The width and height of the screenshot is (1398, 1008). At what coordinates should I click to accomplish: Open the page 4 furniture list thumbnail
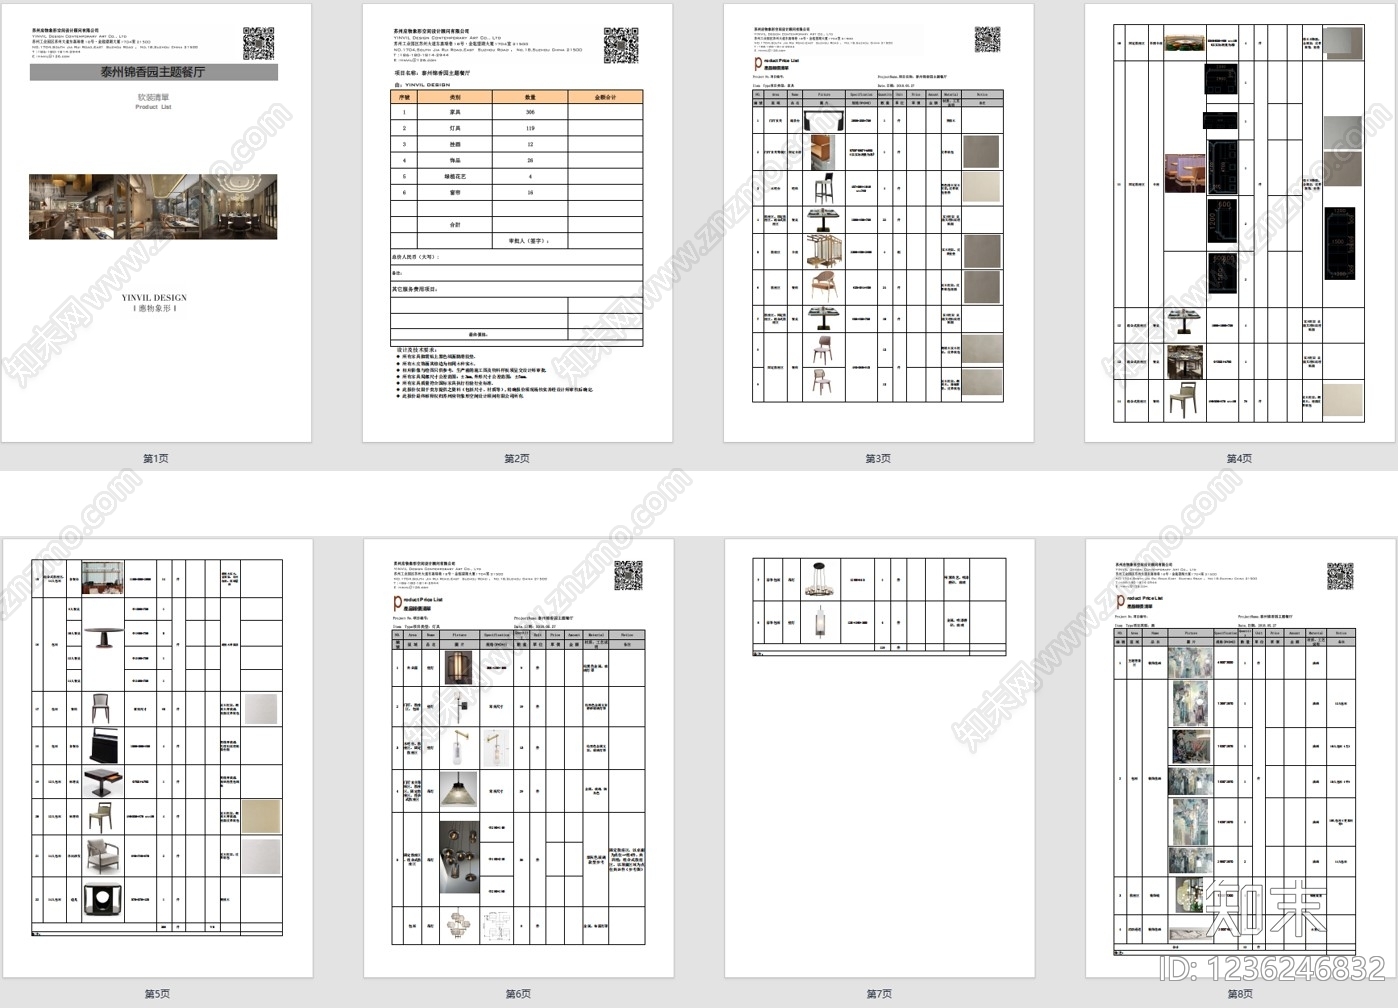[x=1239, y=223]
